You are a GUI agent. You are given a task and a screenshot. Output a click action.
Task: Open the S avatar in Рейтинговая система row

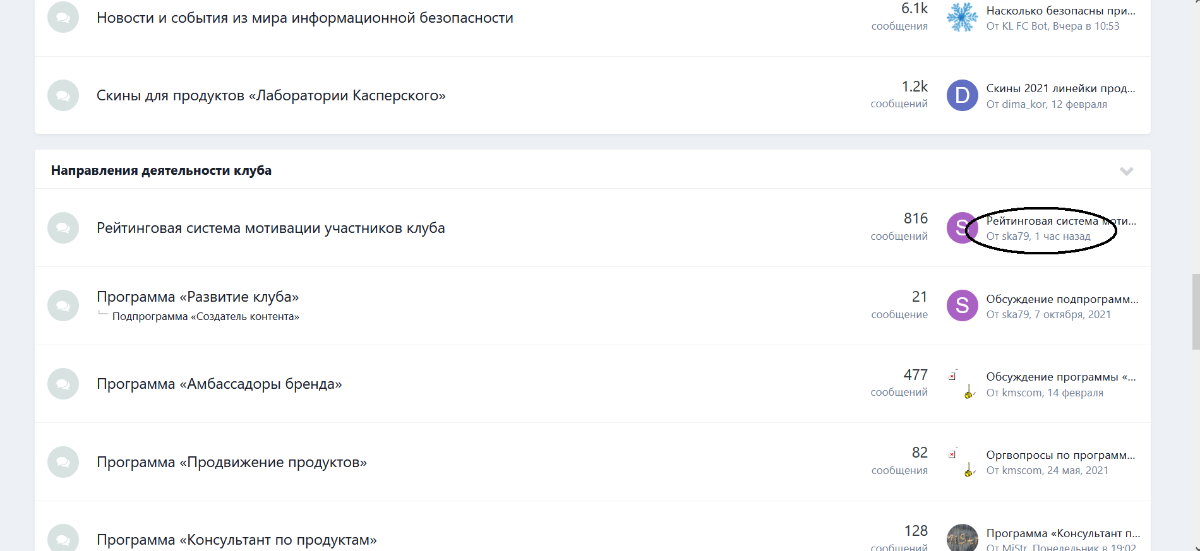click(x=962, y=227)
